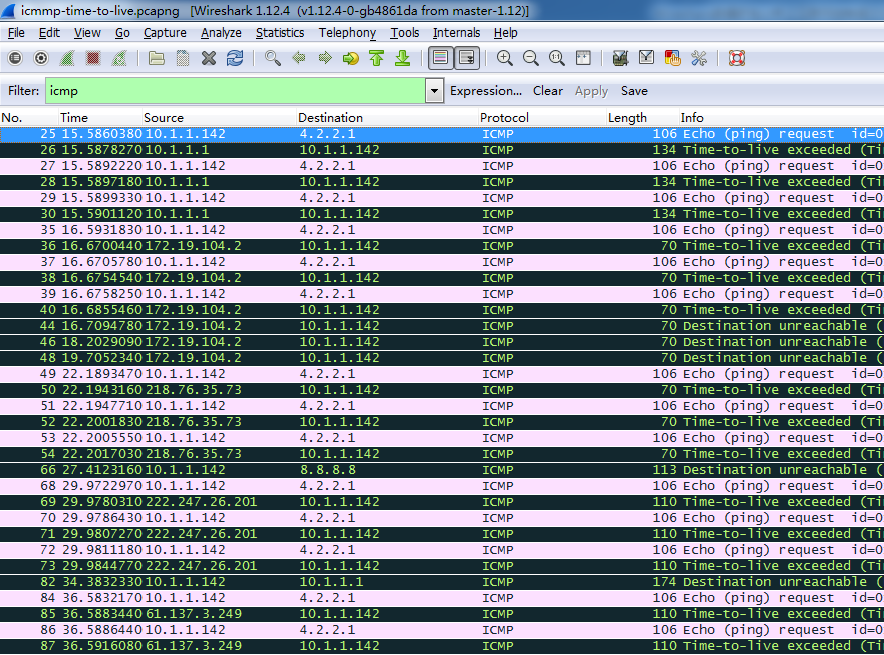Open the Tools menu
The width and height of the screenshot is (884, 655).
point(405,33)
